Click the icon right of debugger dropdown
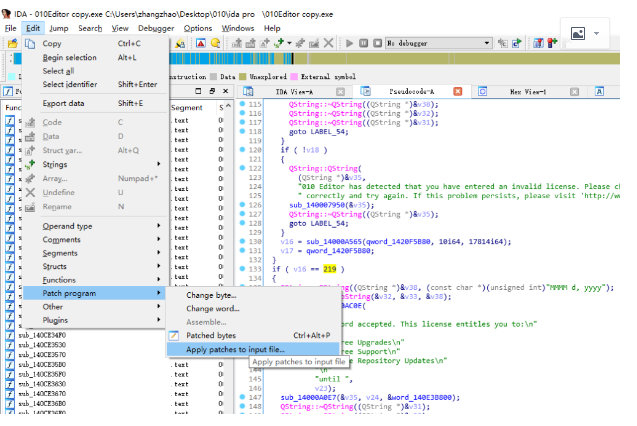The height and width of the screenshot is (426, 637). click(x=503, y=43)
